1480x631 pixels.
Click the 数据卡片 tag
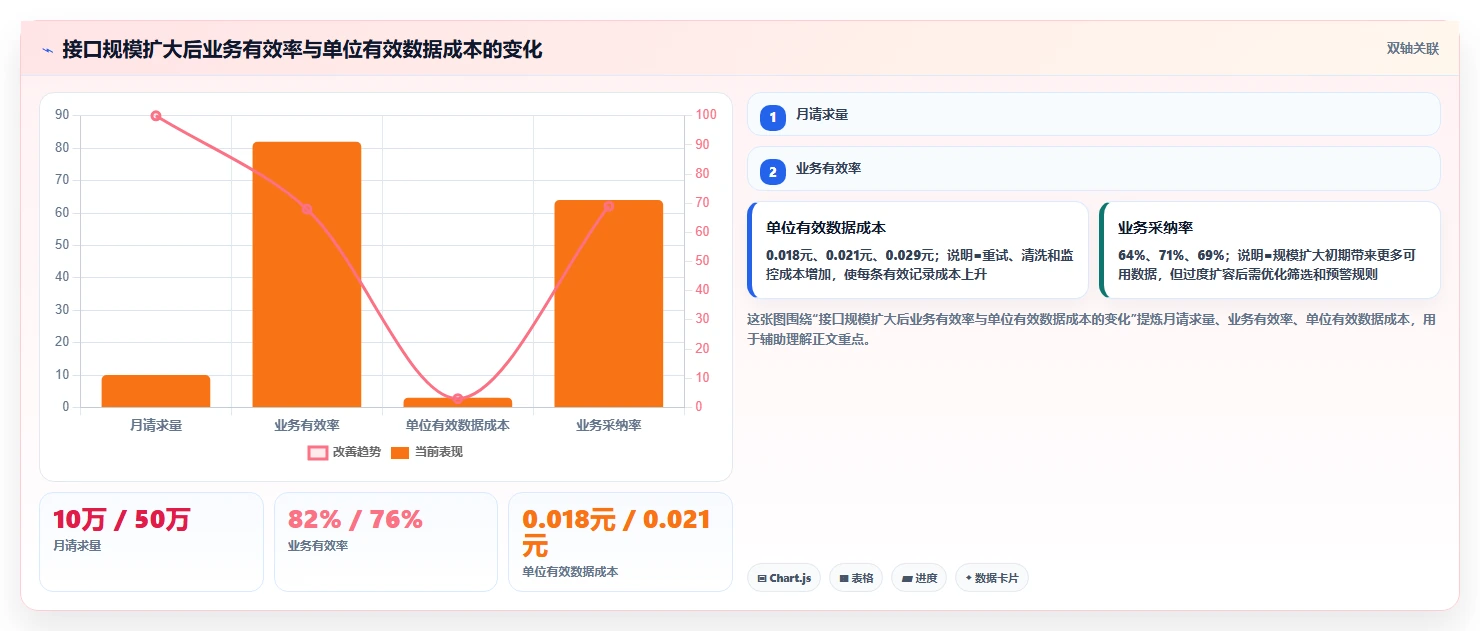pyautogui.click(x=992, y=578)
